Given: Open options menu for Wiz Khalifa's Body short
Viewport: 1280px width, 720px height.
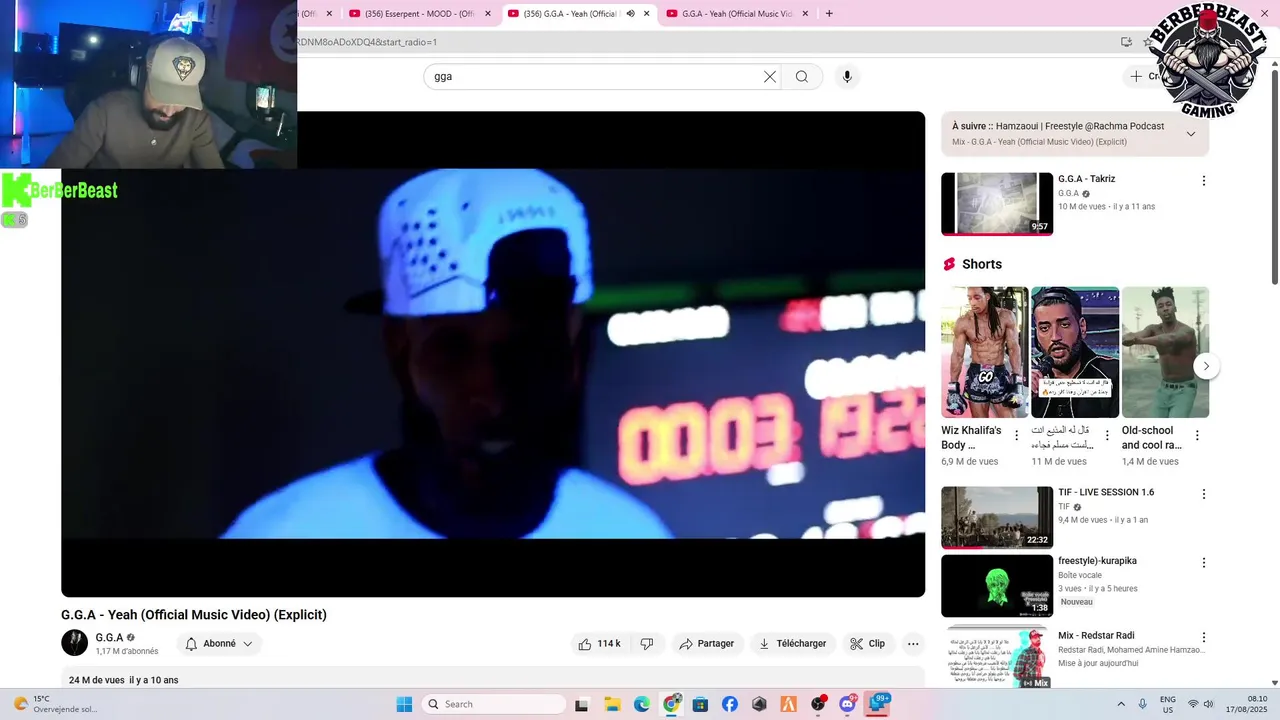Looking at the screenshot, I should pyautogui.click(x=1017, y=436).
